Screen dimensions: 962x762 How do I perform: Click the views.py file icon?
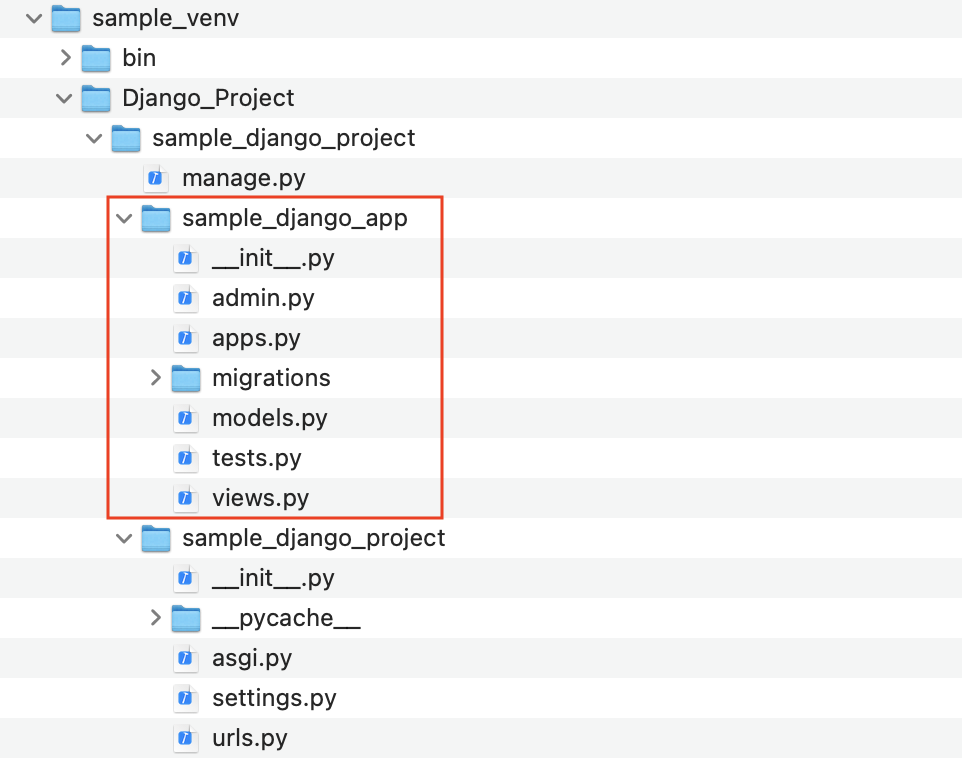click(186, 498)
